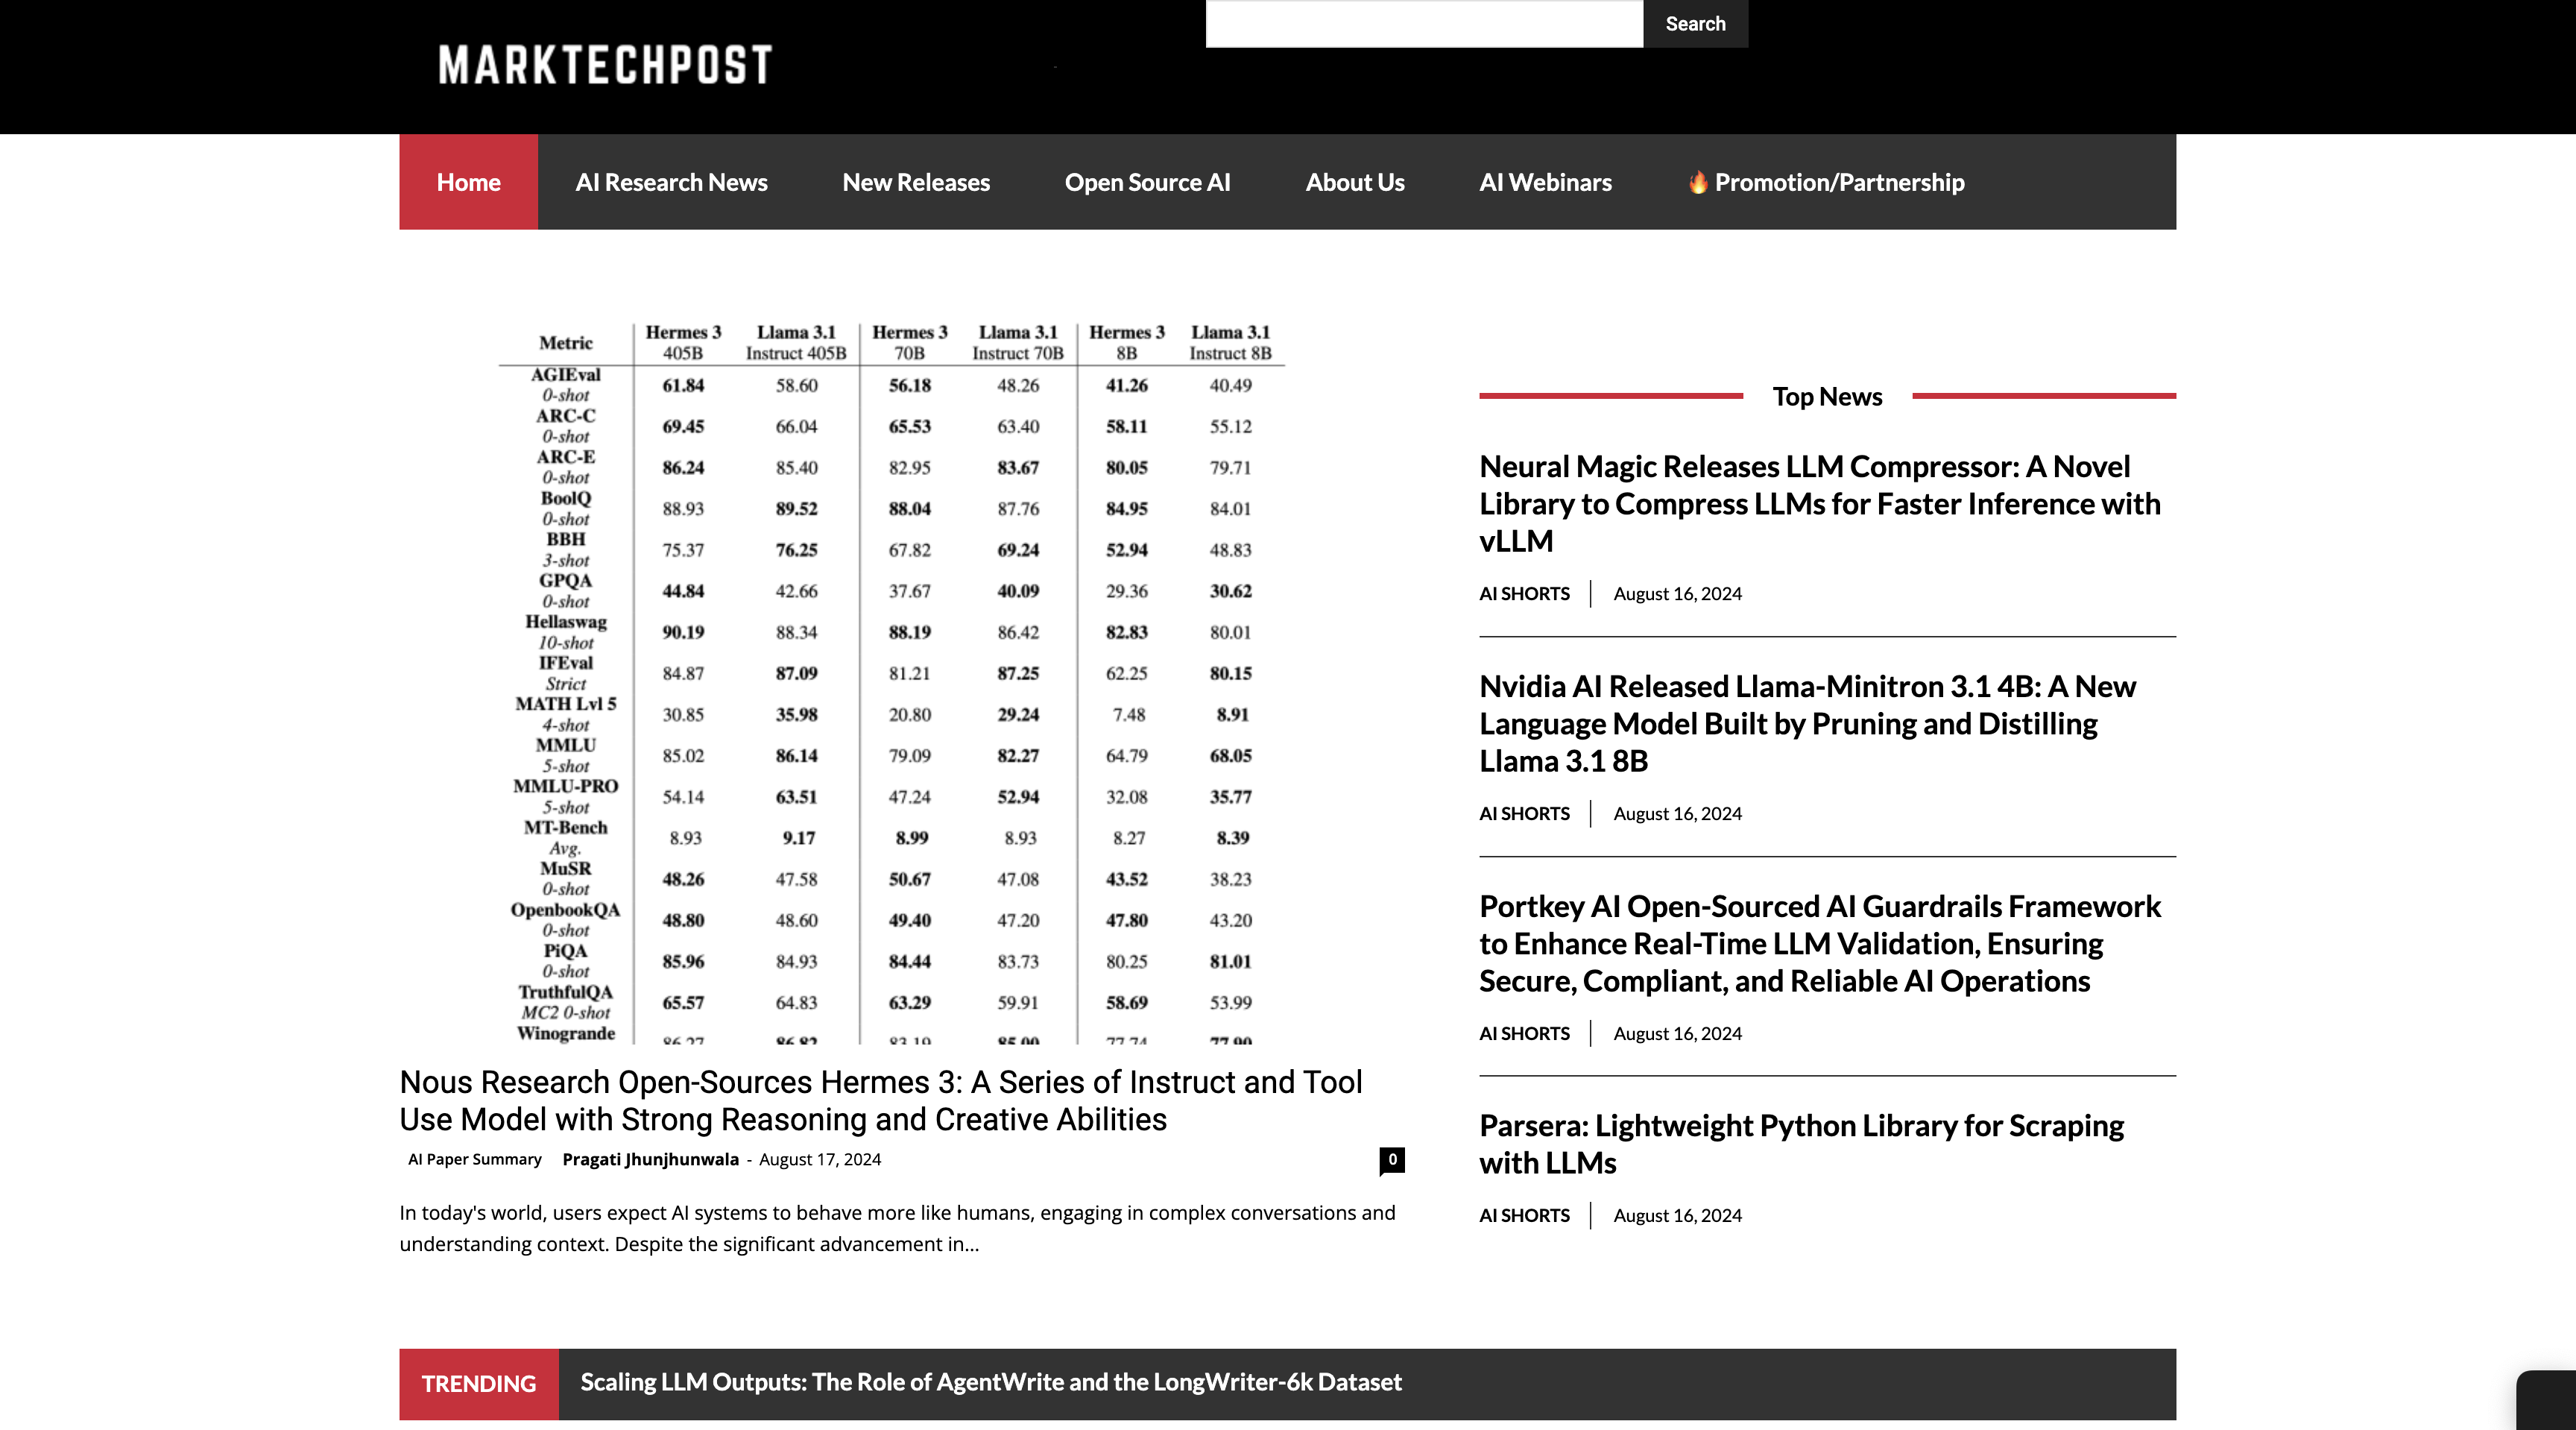Open Promotion/Partnership menu item

[1826, 182]
